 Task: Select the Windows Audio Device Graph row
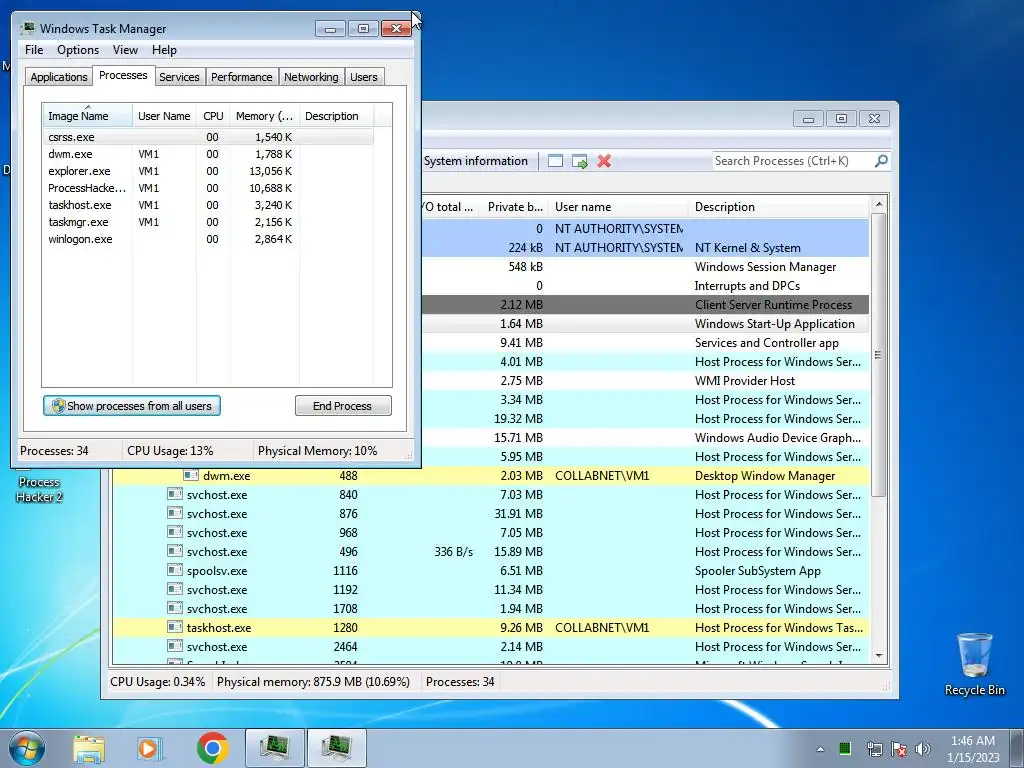[x=645, y=438]
